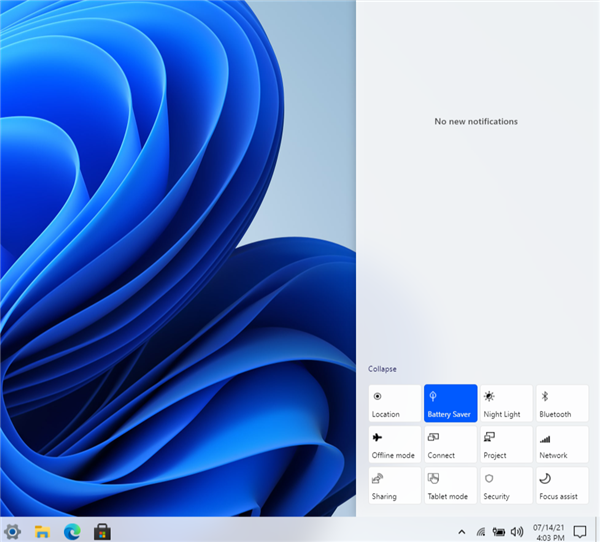Open Settings gear from taskbar
The width and height of the screenshot is (600, 542).
pos(12,532)
